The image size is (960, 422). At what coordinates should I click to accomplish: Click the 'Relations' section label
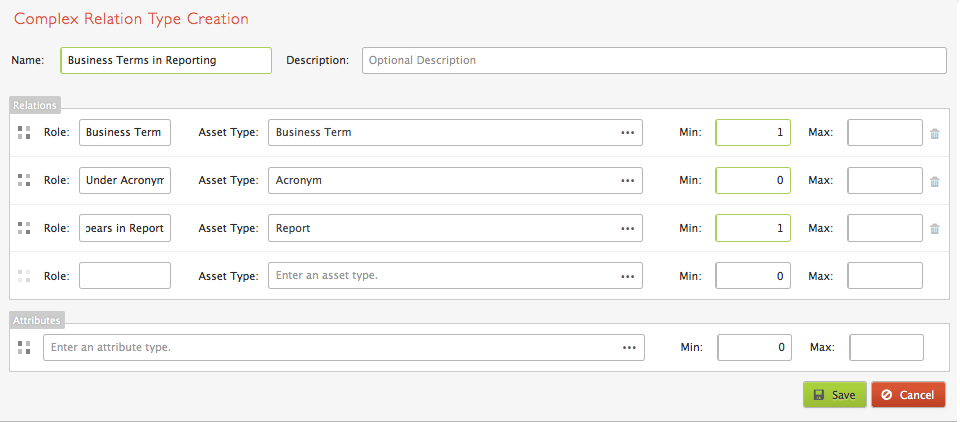click(35, 105)
